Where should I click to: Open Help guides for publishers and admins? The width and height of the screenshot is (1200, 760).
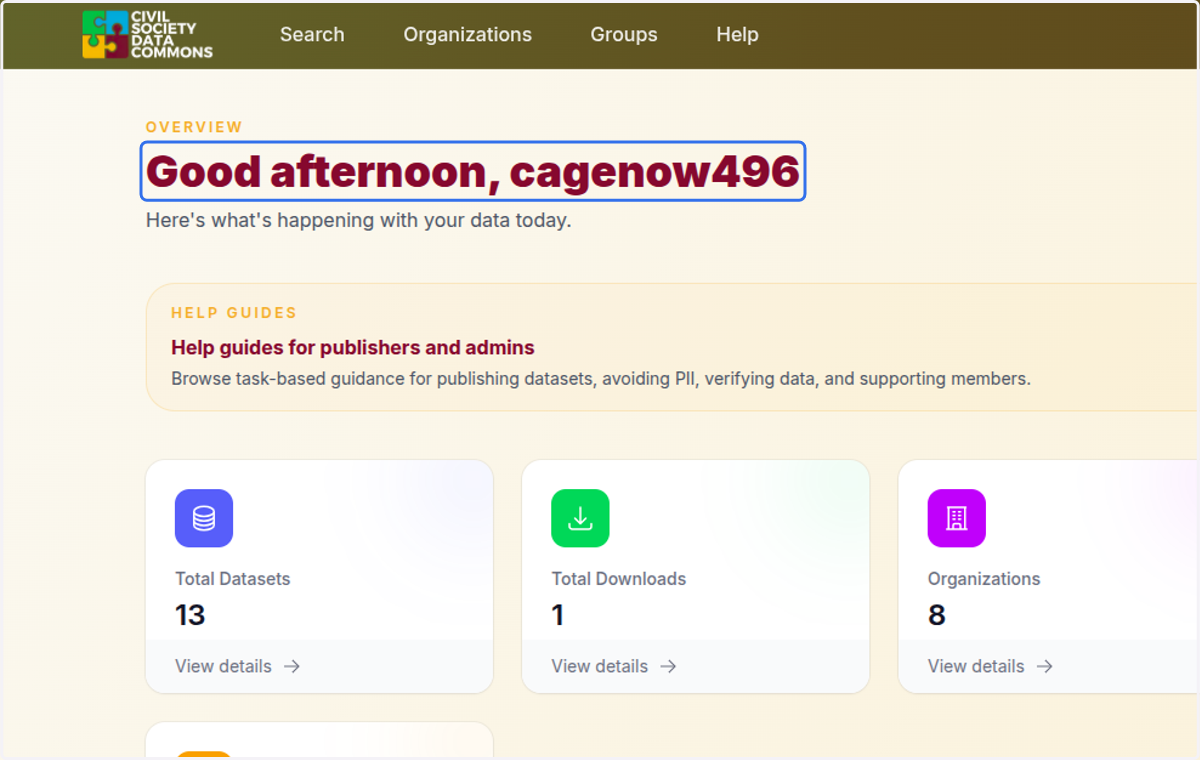point(353,348)
